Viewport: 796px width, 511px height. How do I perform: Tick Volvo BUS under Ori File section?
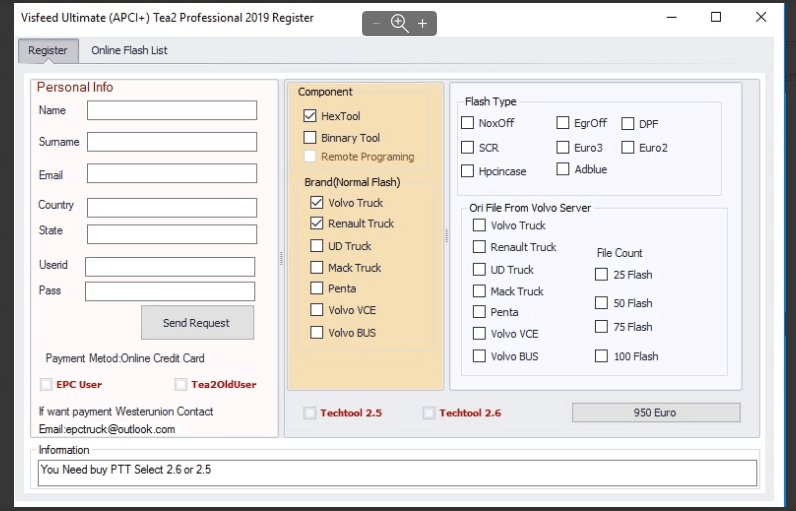coord(480,356)
